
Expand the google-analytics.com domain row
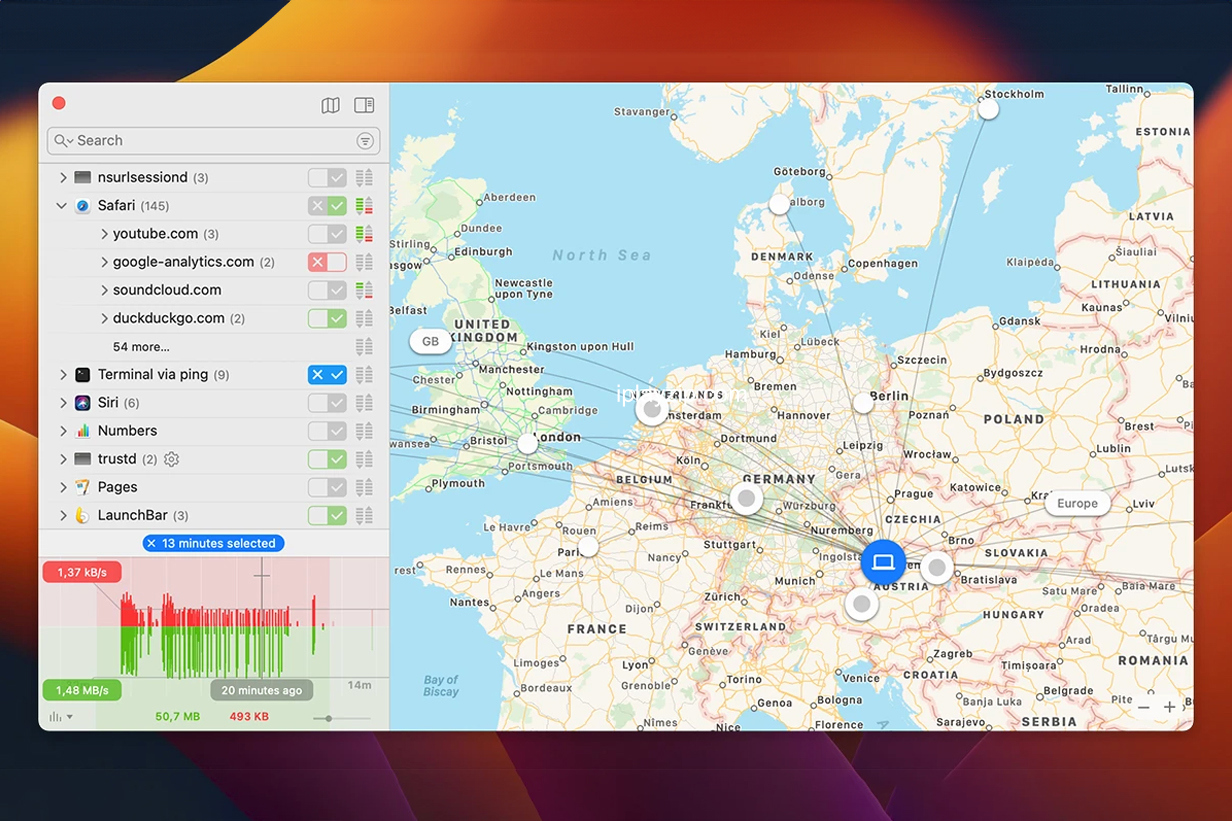coord(104,262)
